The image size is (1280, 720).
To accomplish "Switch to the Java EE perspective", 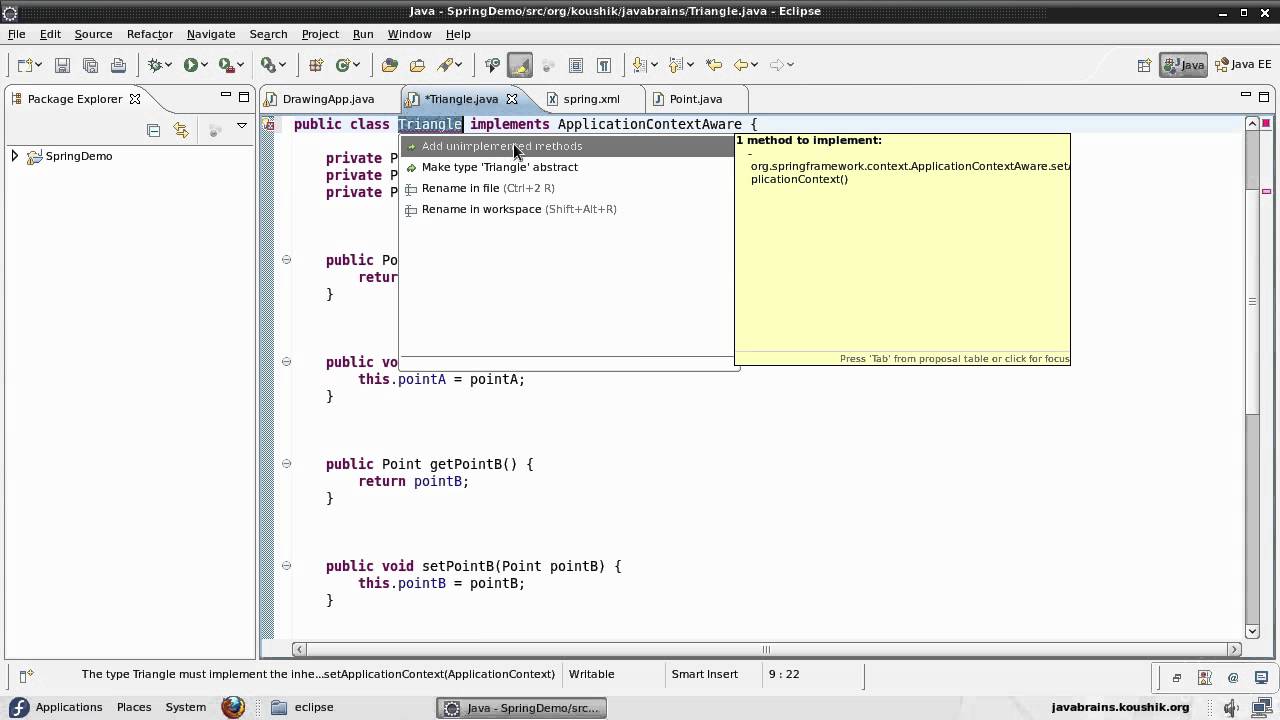I will pos(1243,65).
